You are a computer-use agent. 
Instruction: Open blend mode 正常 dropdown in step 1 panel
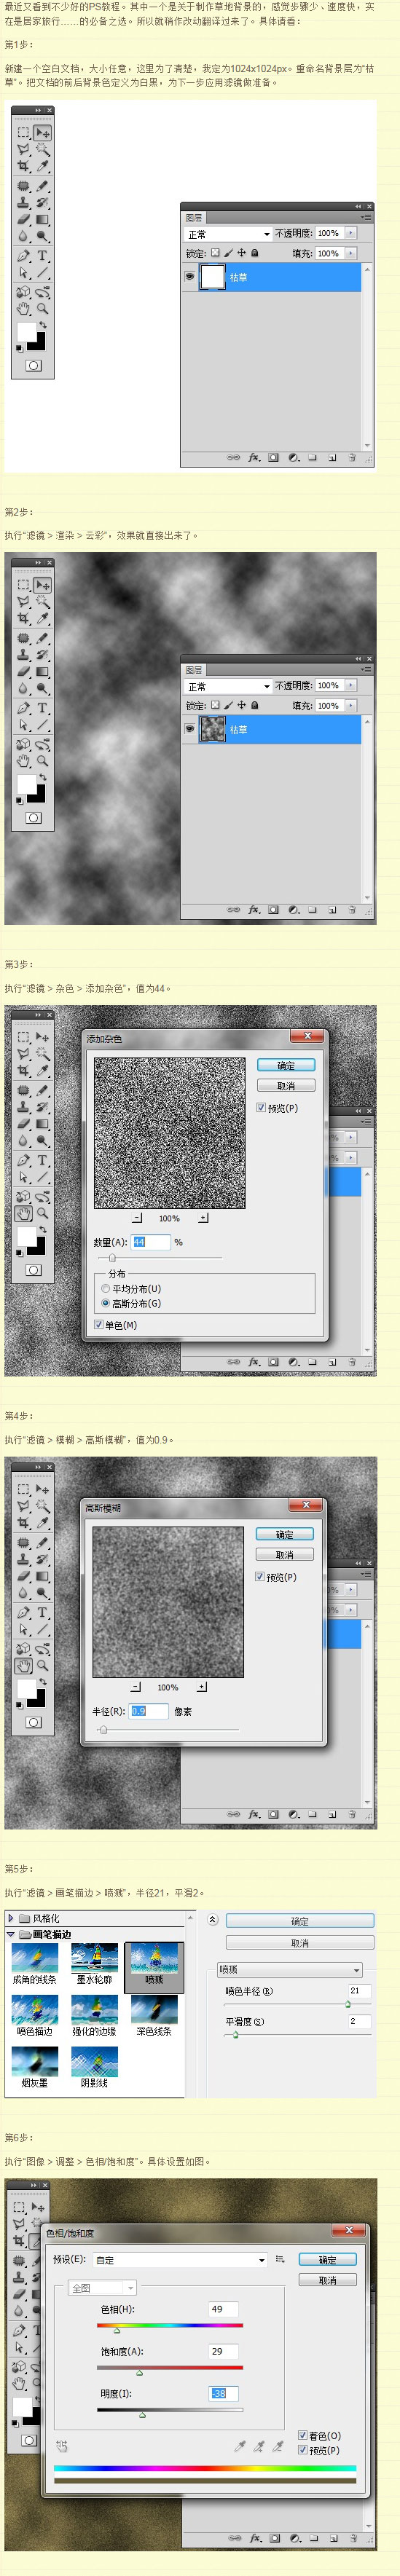228,234
